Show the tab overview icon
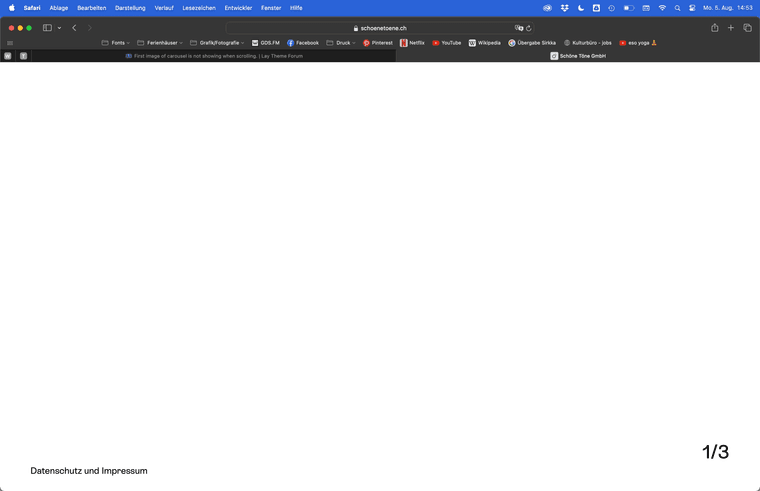760x491 pixels. pos(747,28)
